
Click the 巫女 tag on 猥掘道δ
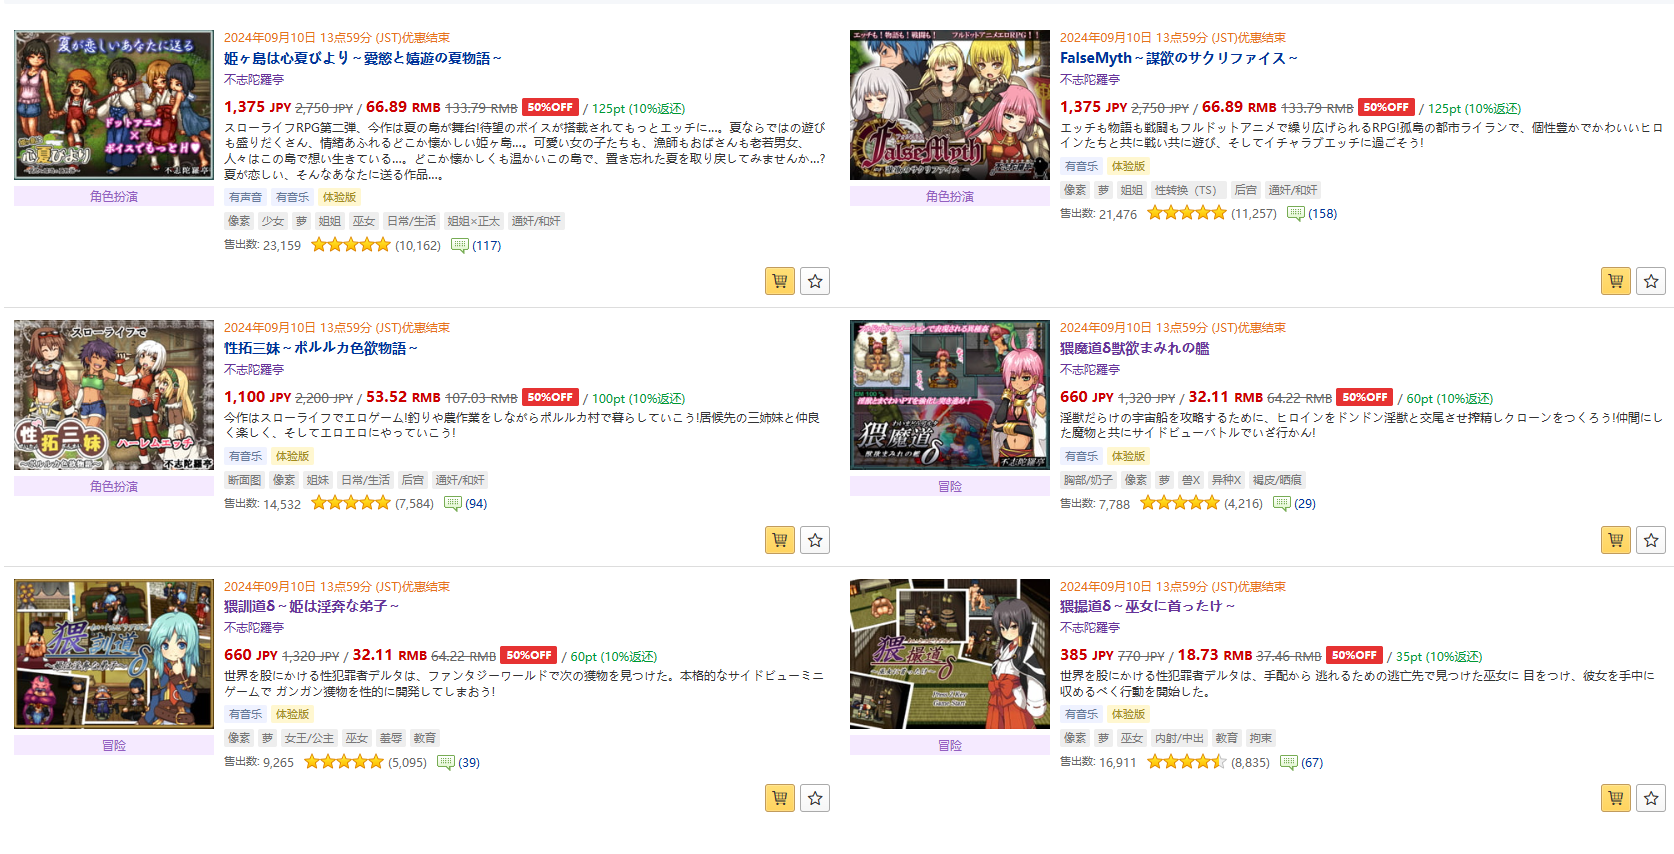click(x=1132, y=738)
